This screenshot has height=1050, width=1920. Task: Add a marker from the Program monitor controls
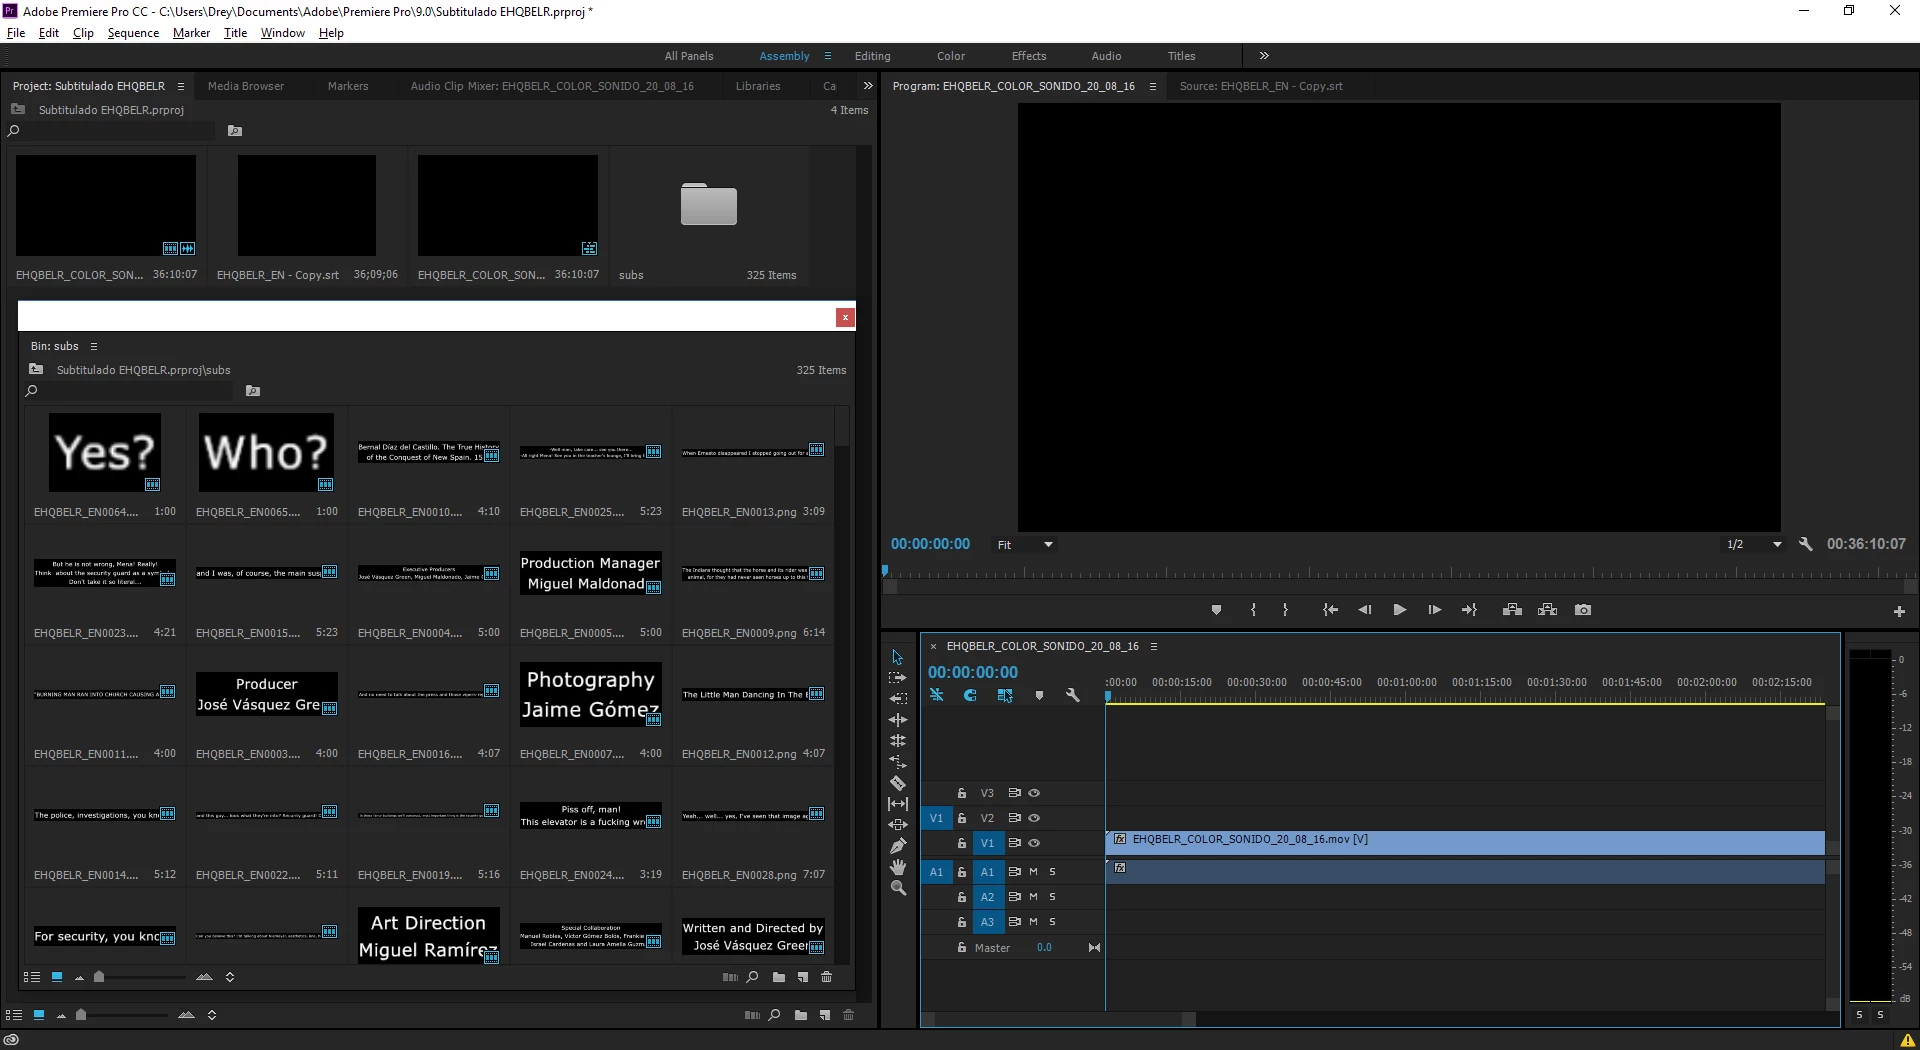point(1216,610)
